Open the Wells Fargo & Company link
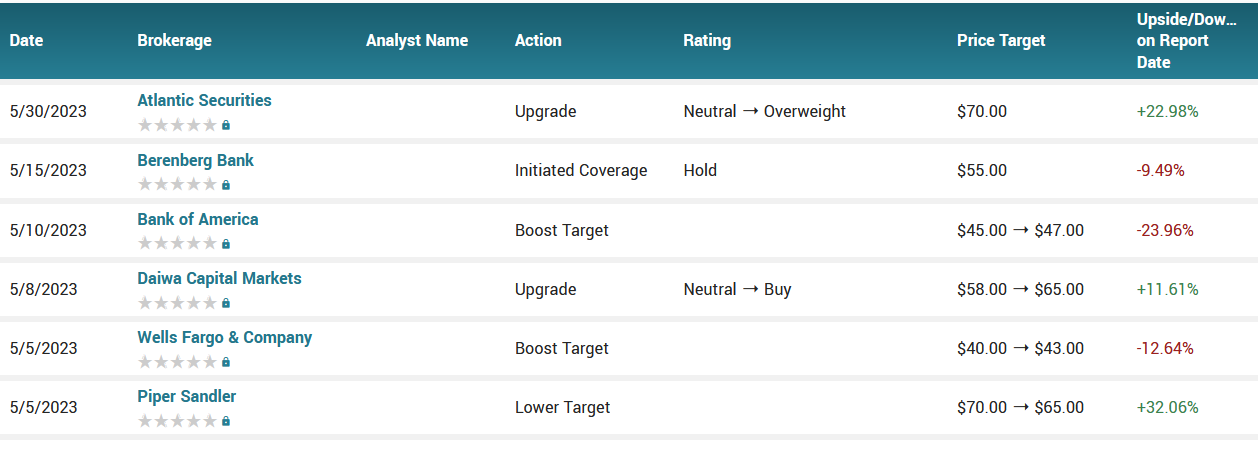Image resolution: width=1258 pixels, height=449 pixels. point(224,337)
